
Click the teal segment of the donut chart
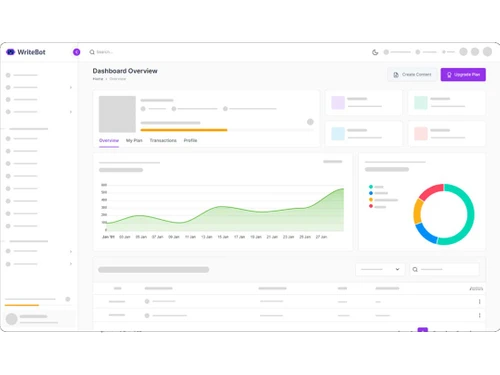(x=470, y=215)
